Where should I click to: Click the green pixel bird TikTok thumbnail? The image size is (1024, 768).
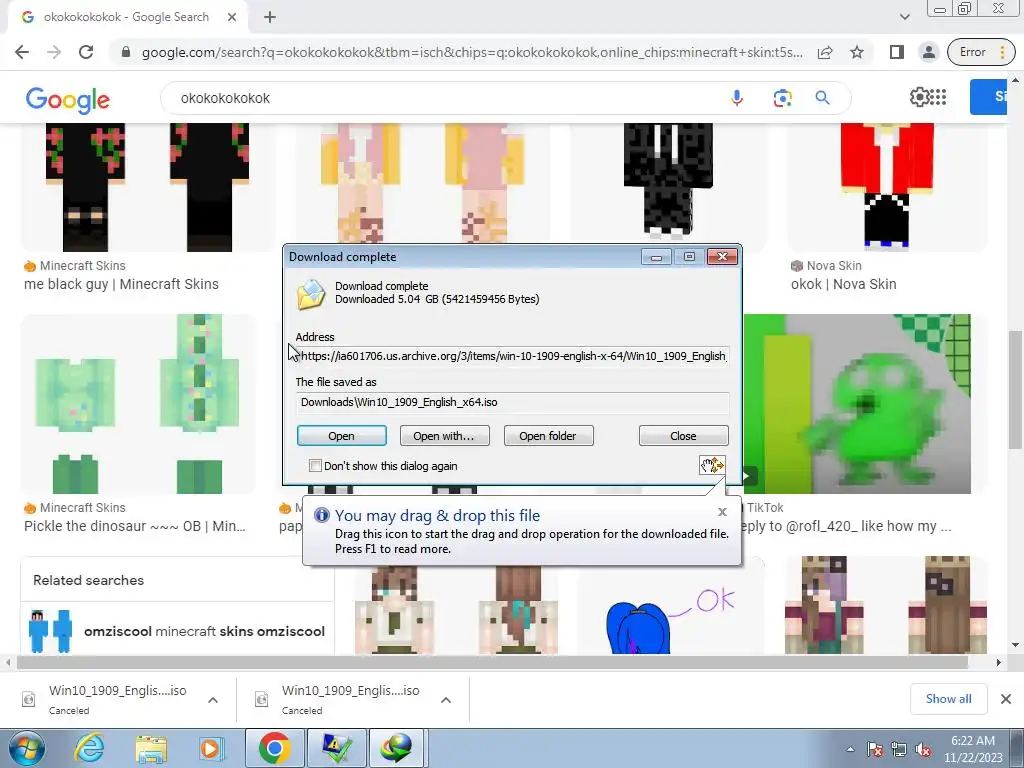coord(857,404)
